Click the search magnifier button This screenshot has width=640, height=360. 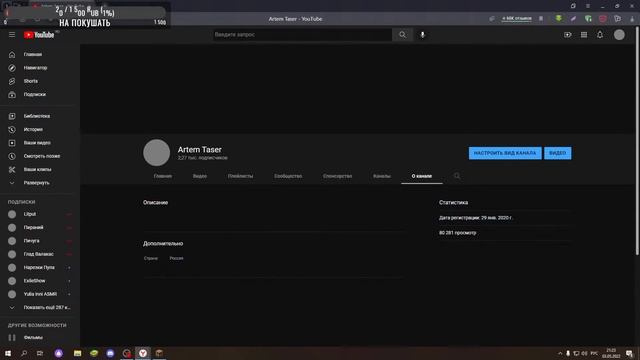402,35
